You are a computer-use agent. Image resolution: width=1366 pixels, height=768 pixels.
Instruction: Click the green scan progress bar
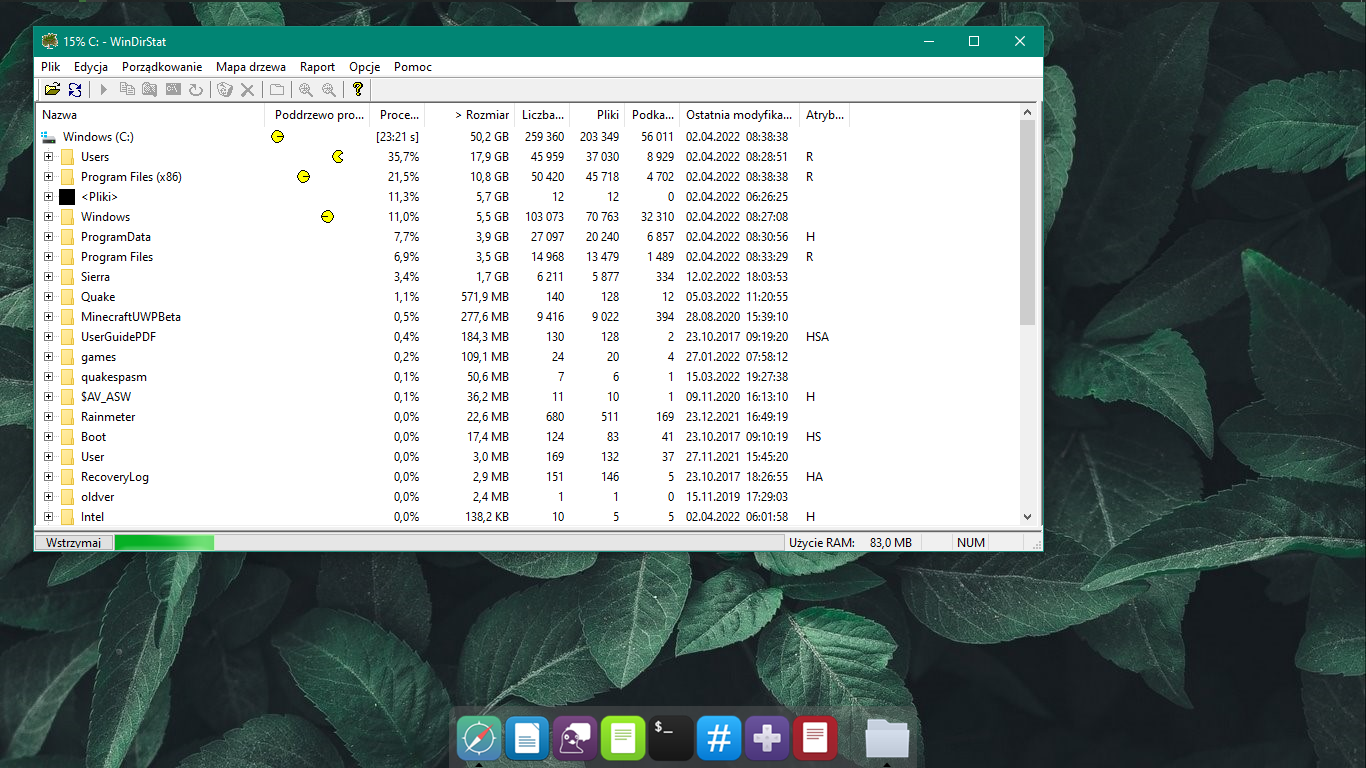click(x=164, y=543)
